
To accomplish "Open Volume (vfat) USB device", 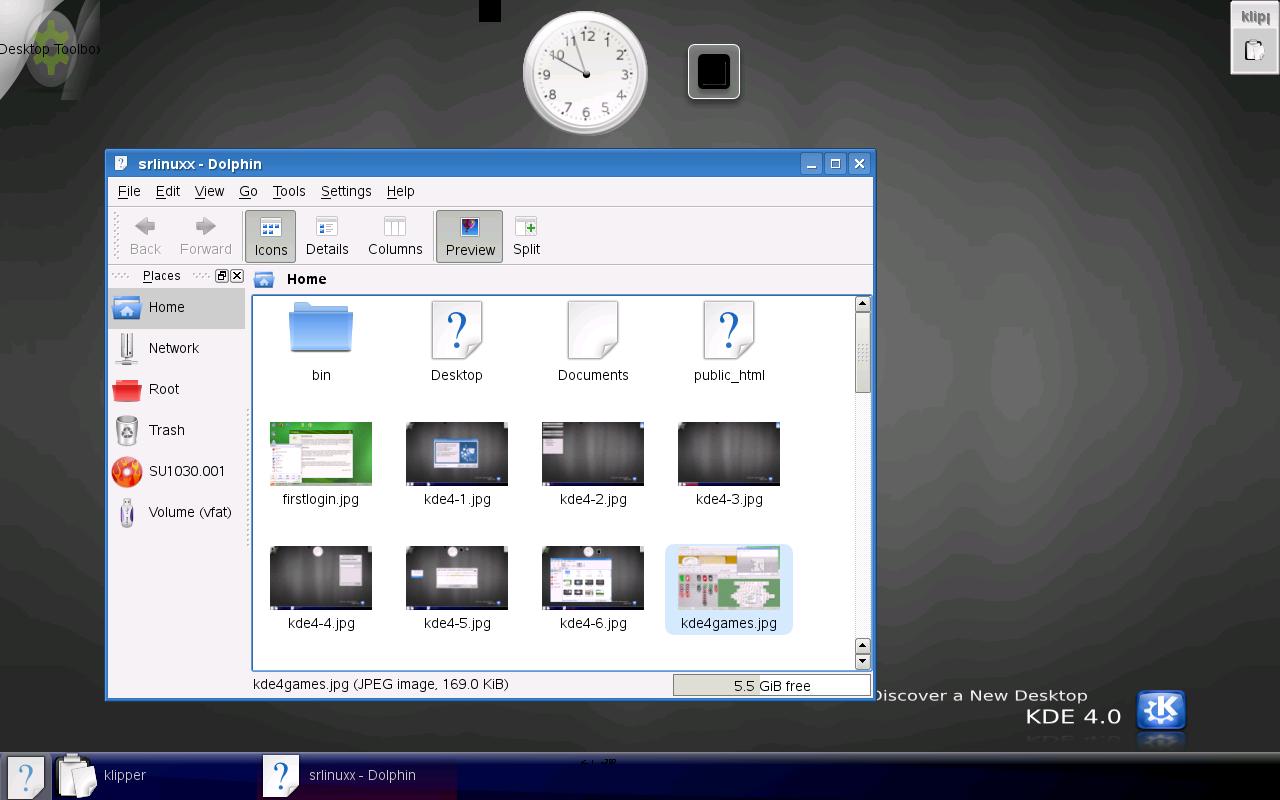I will point(176,512).
